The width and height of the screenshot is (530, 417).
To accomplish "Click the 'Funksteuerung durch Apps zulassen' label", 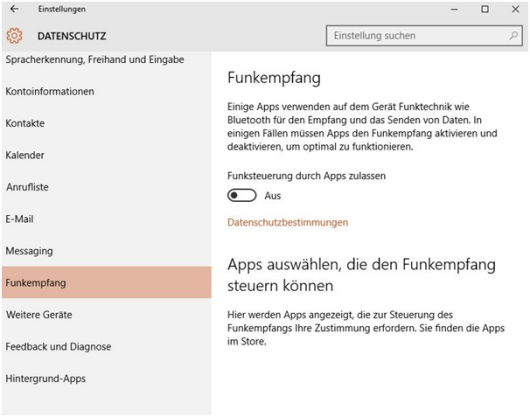I will pyautogui.click(x=306, y=176).
